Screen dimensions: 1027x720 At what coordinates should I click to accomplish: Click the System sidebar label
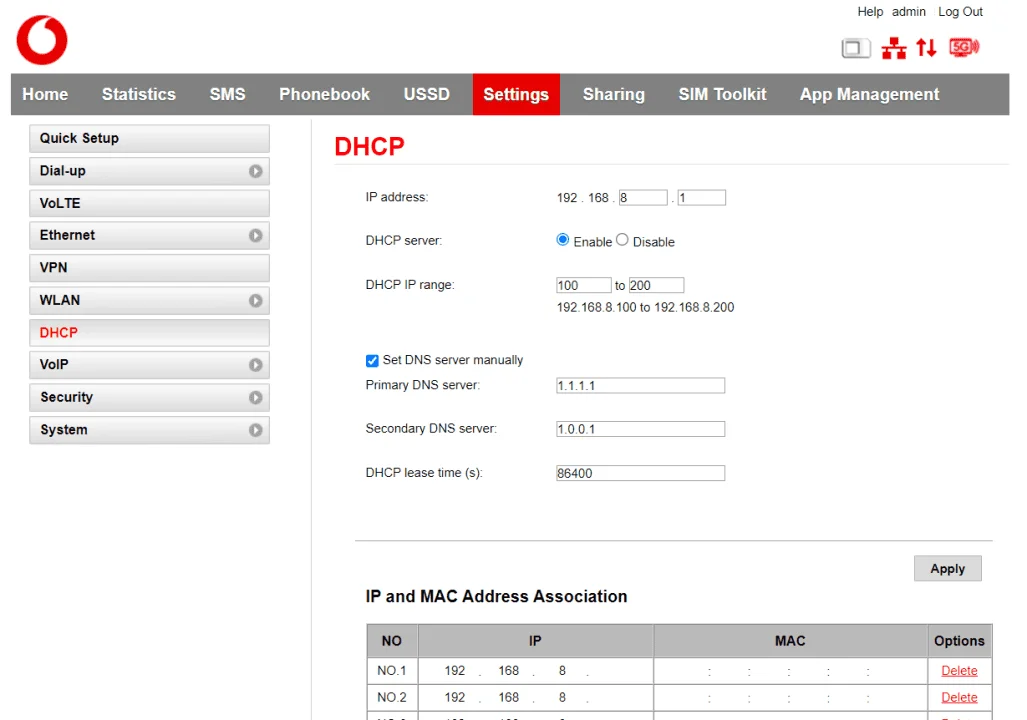tap(64, 430)
